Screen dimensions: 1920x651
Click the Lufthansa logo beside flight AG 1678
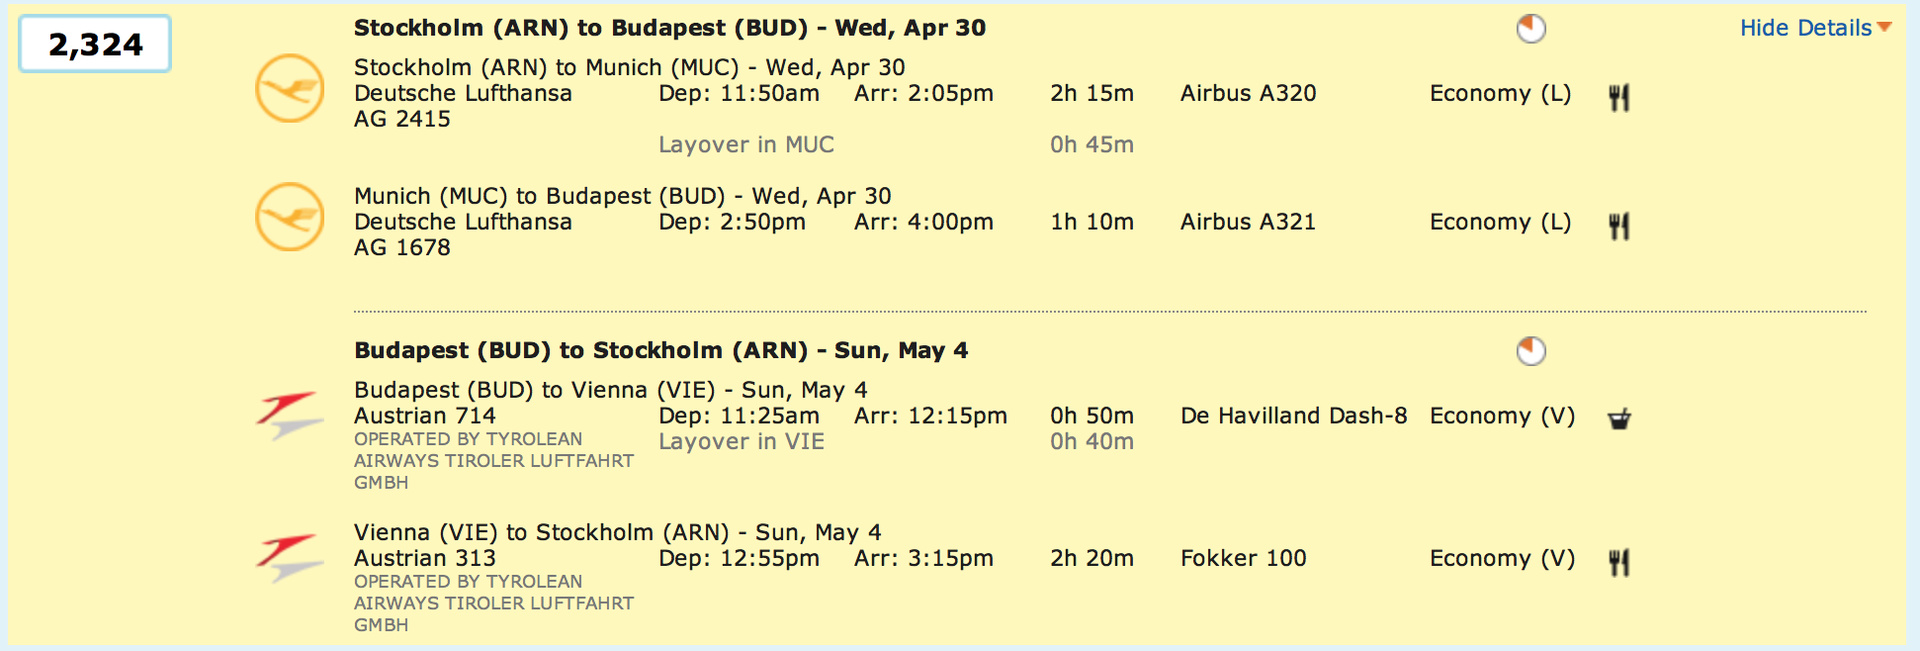pyautogui.click(x=290, y=217)
